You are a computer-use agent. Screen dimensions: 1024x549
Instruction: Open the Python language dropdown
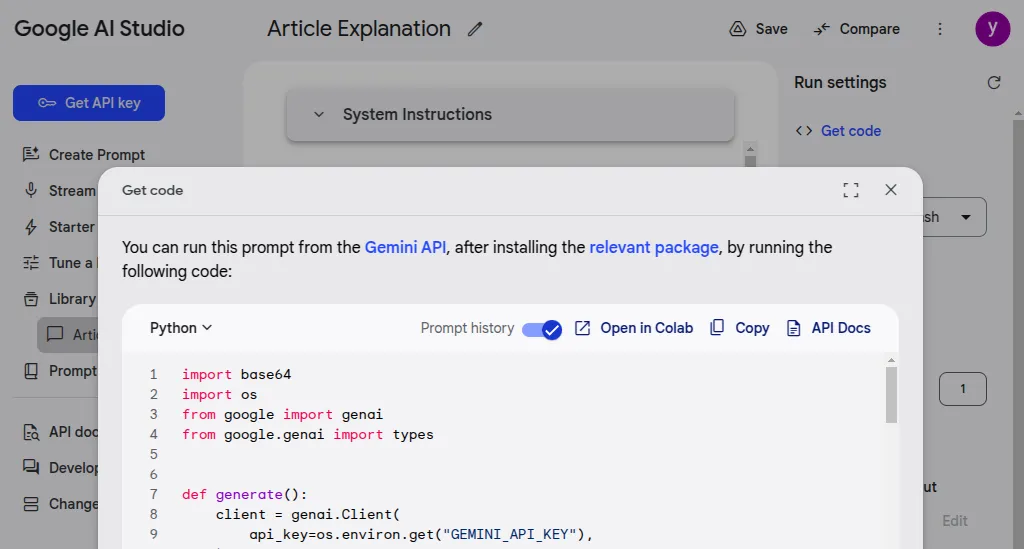[181, 328]
